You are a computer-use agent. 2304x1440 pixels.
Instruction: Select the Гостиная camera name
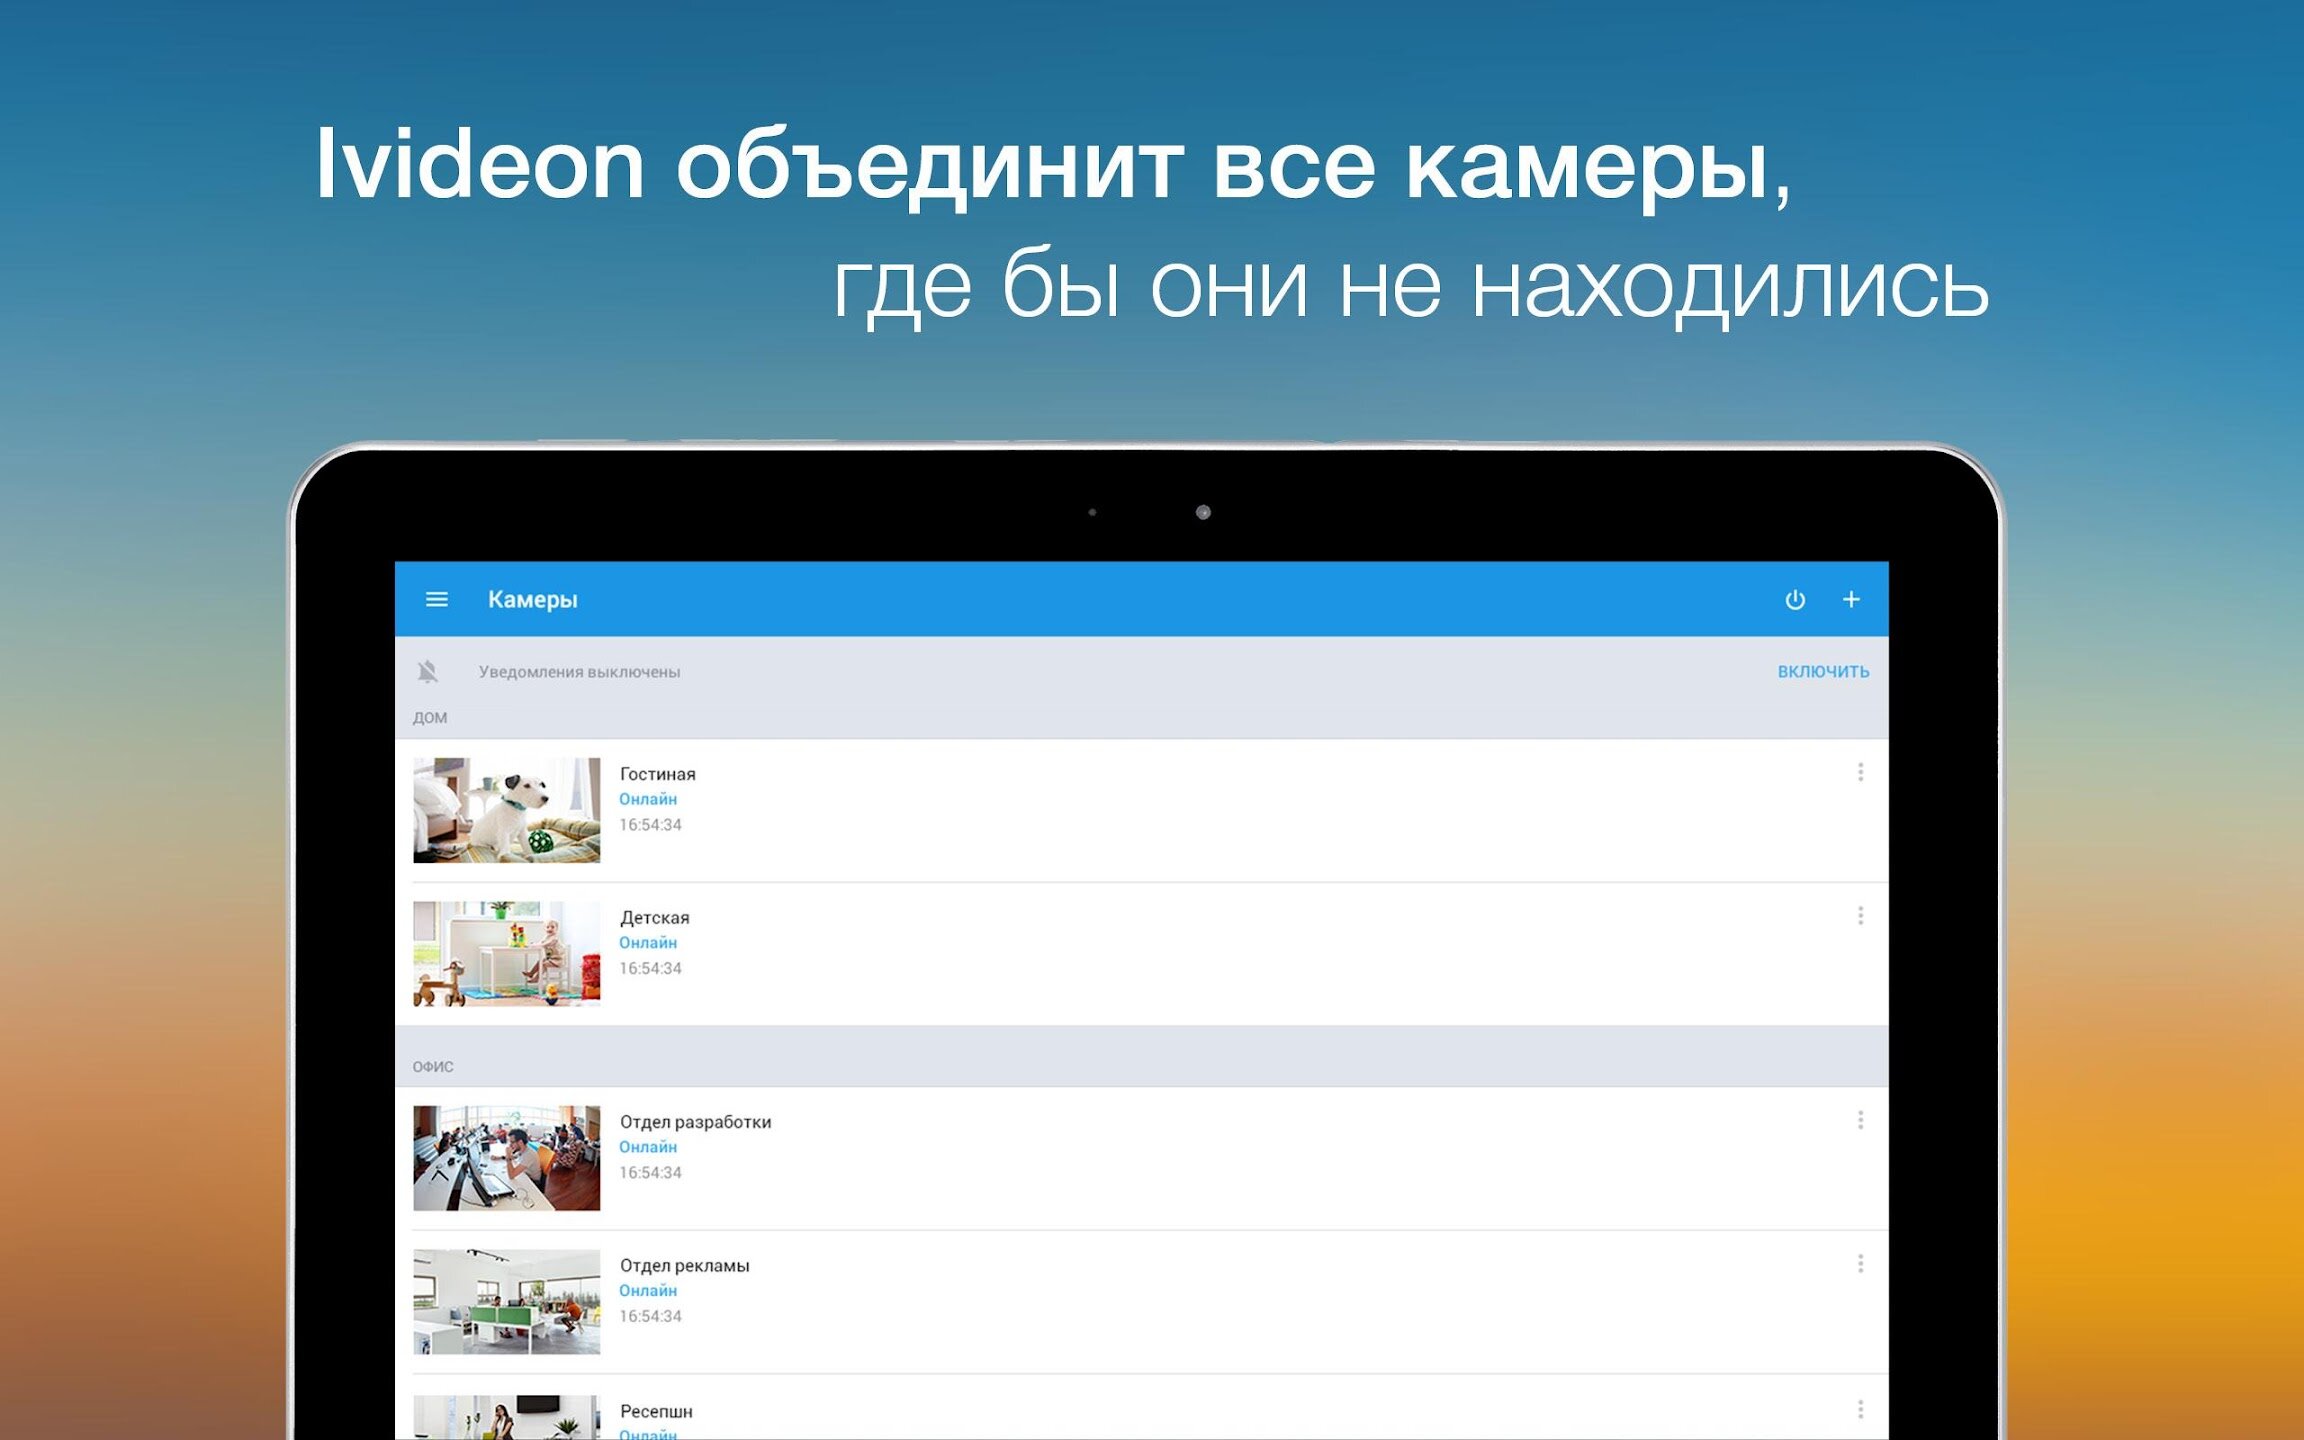point(657,774)
